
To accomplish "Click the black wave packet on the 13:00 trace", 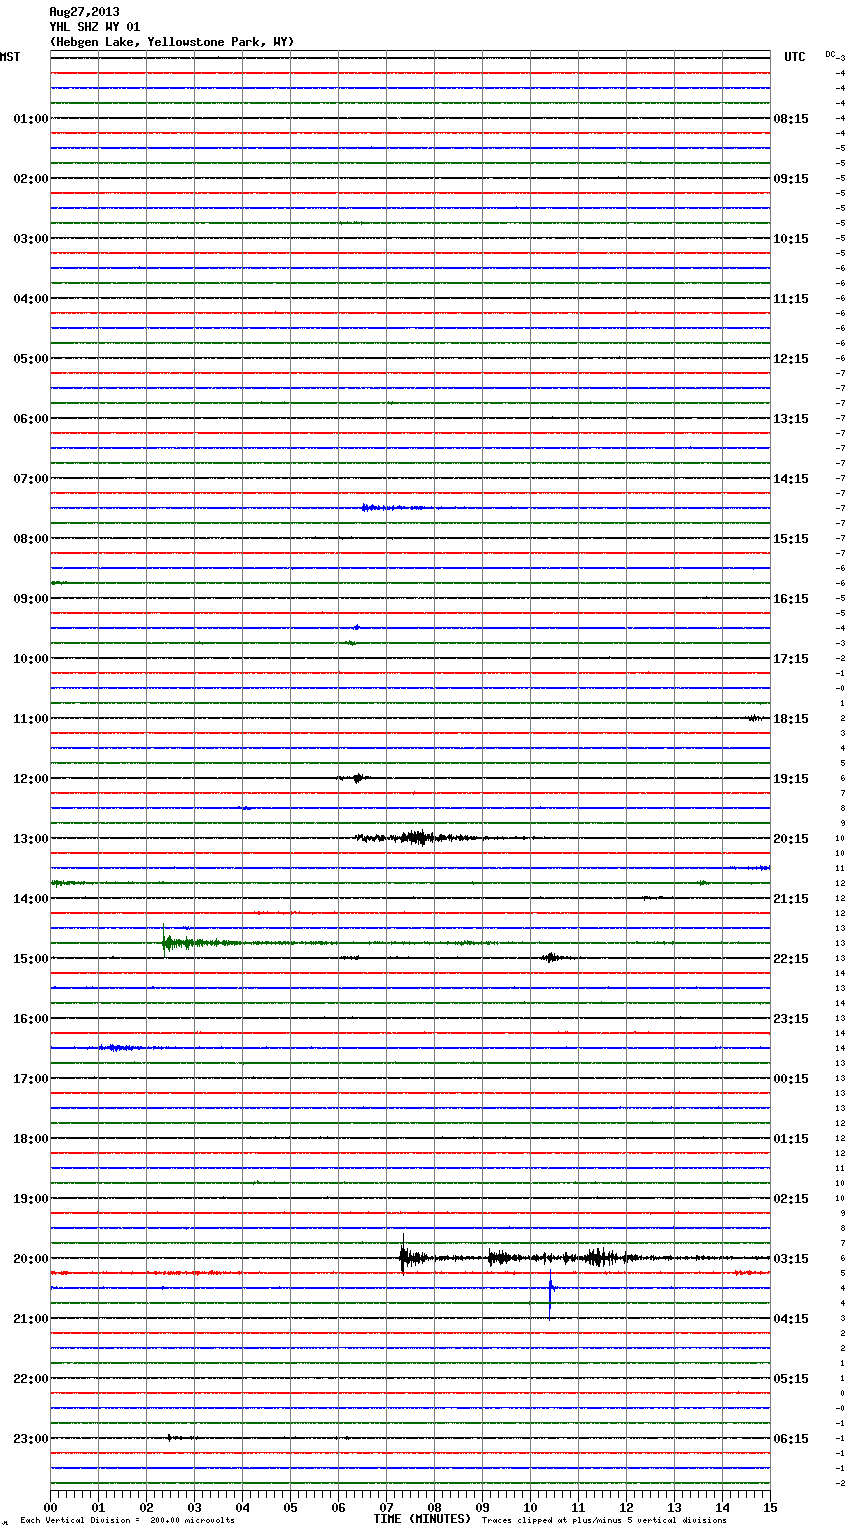I will click(x=418, y=838).
